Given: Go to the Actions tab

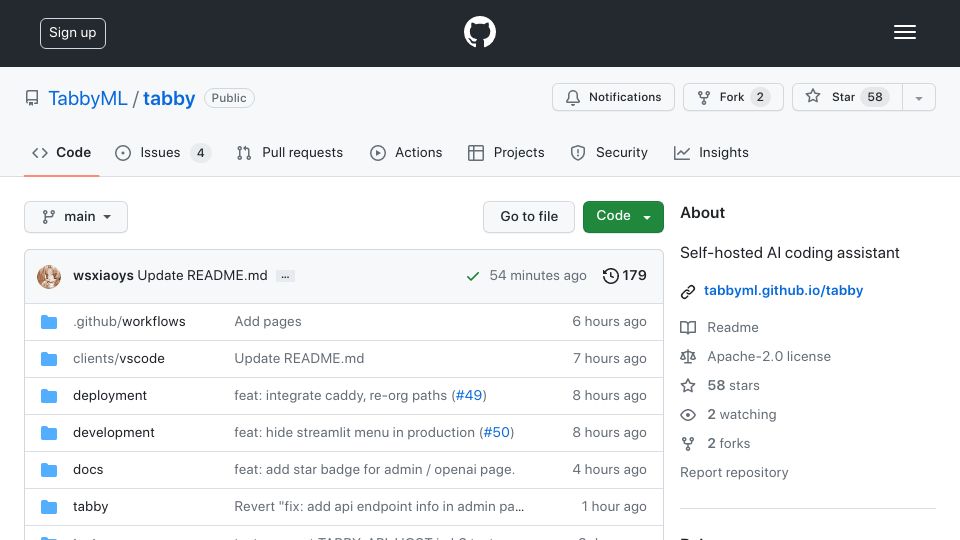Looking at the screenshot, I should 406,152.
